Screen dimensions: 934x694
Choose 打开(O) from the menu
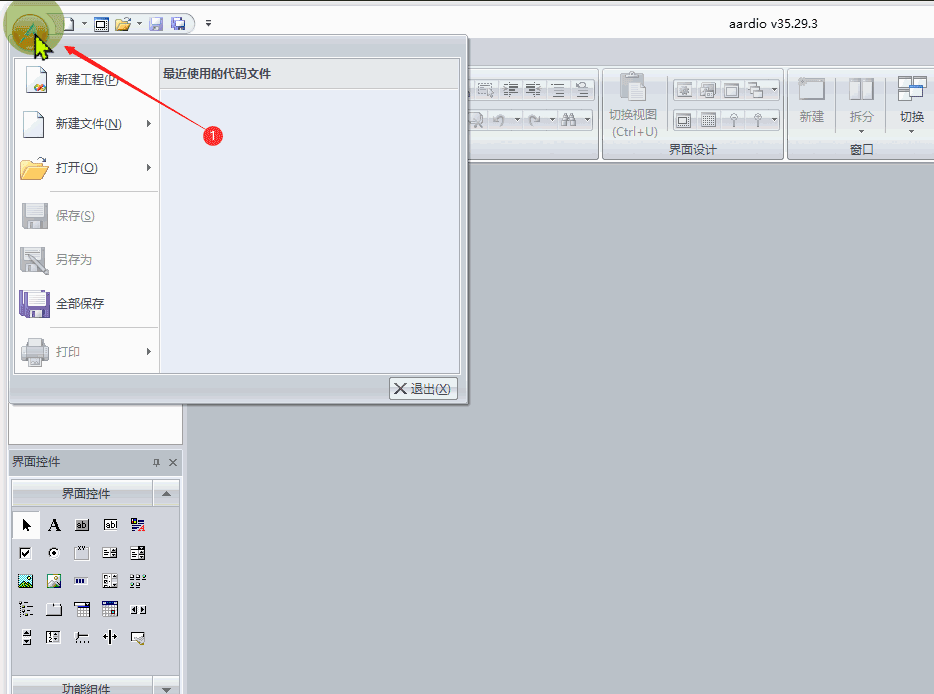point(86,168)
